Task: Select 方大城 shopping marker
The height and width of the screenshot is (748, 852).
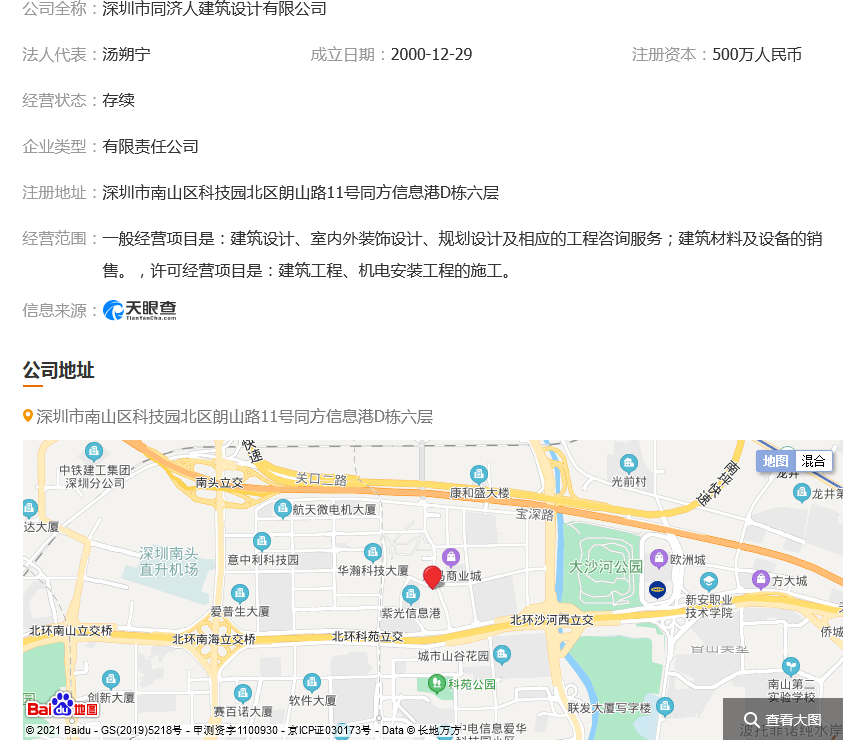Action: tap(761, 580)
